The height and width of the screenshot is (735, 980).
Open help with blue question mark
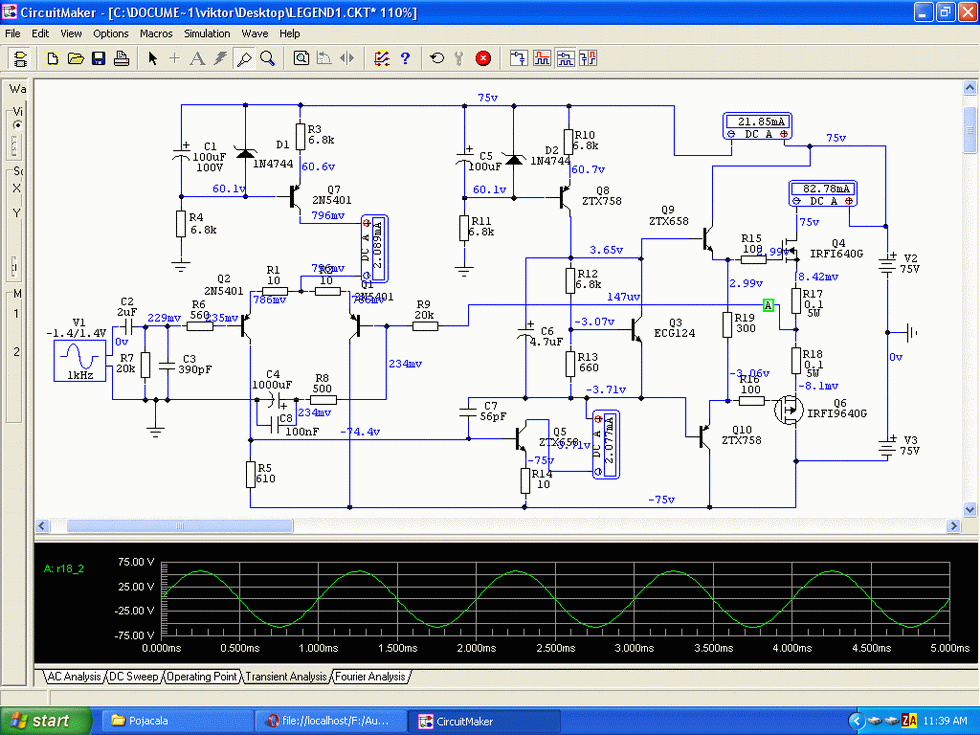pyautogui.click(x=405, y=59)
